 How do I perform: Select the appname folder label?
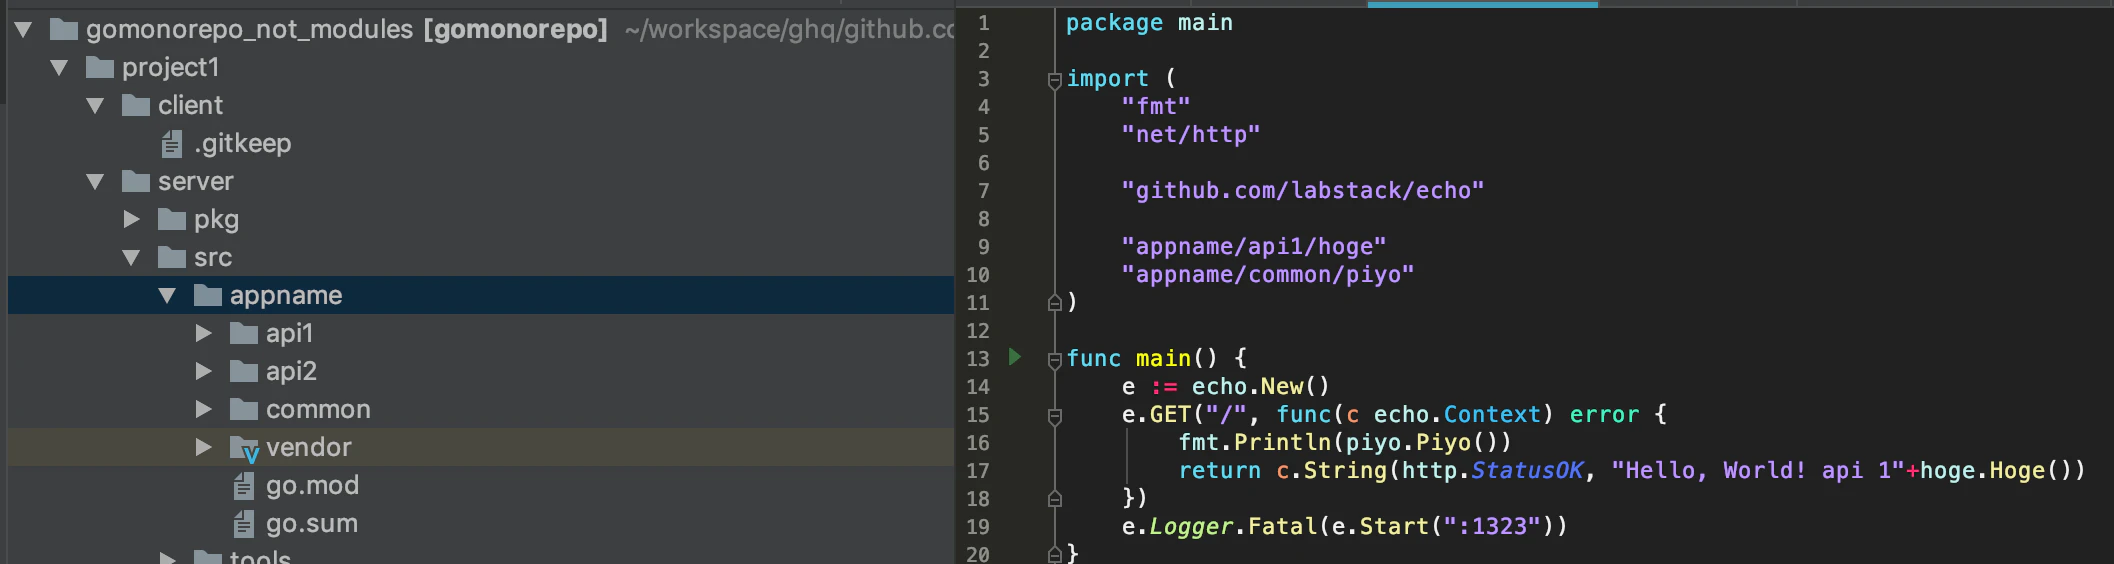(286, 296)
